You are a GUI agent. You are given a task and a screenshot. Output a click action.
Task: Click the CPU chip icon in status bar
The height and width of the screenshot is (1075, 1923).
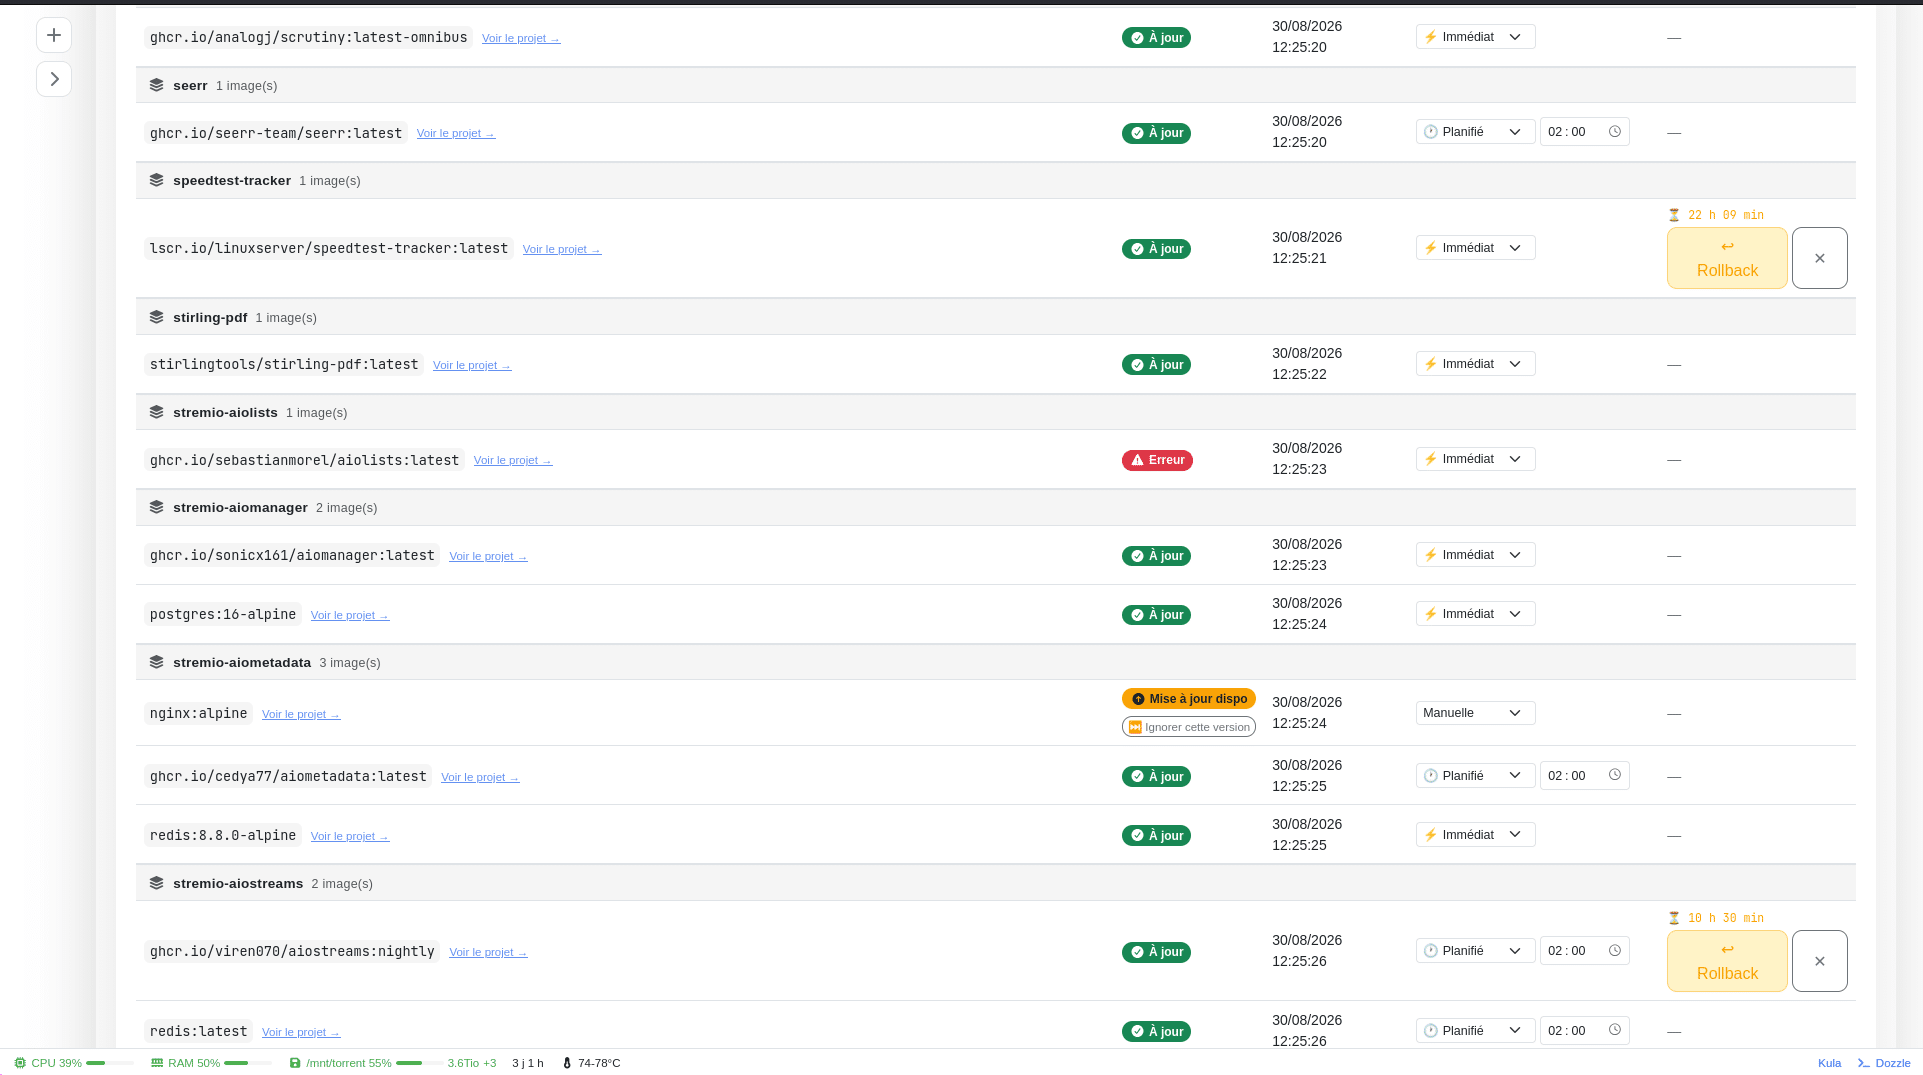[20, 1063]
